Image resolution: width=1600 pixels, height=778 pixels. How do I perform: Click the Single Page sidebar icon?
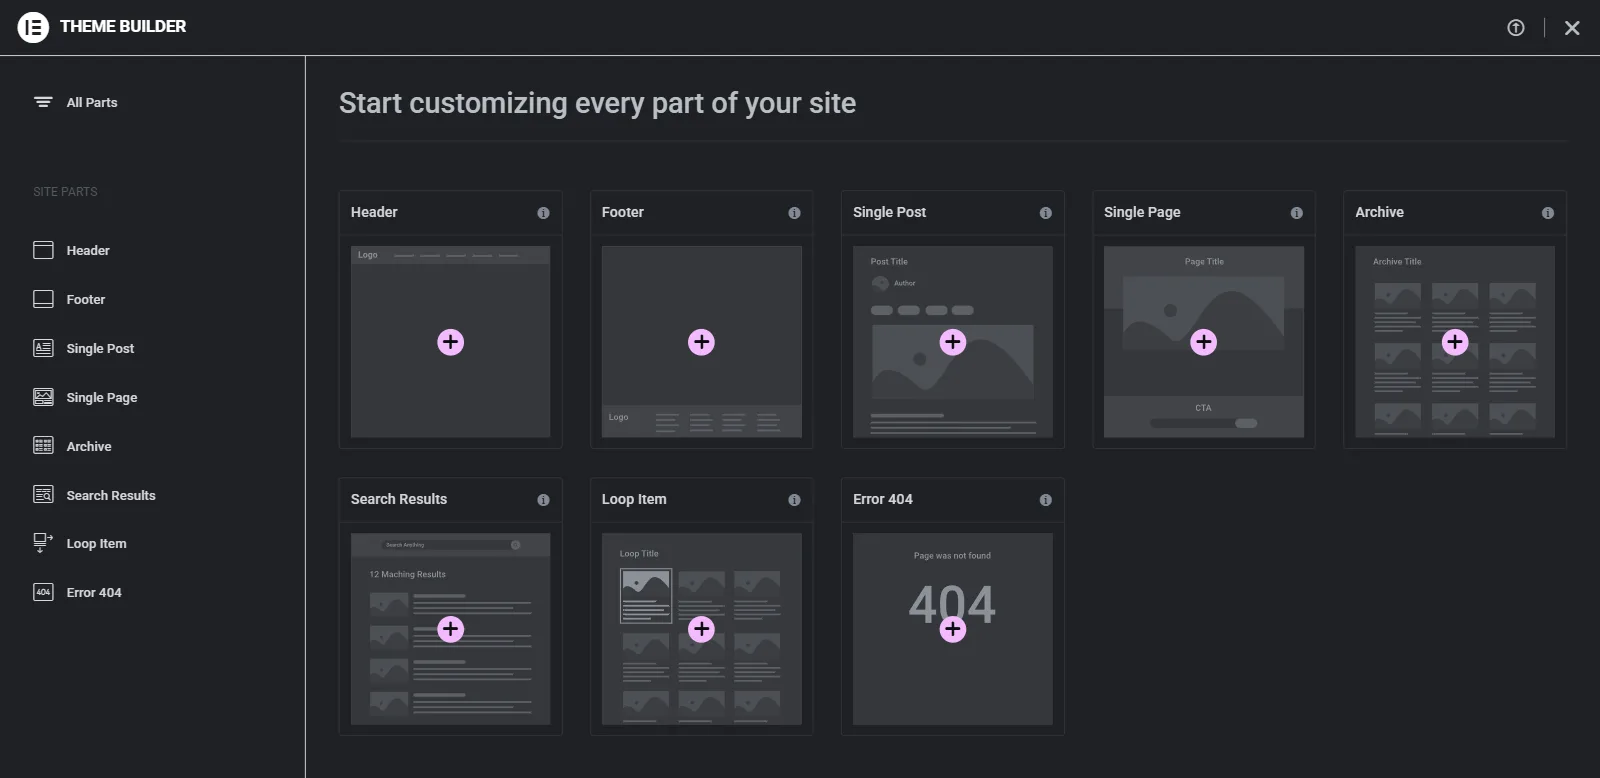click(43, 397)
